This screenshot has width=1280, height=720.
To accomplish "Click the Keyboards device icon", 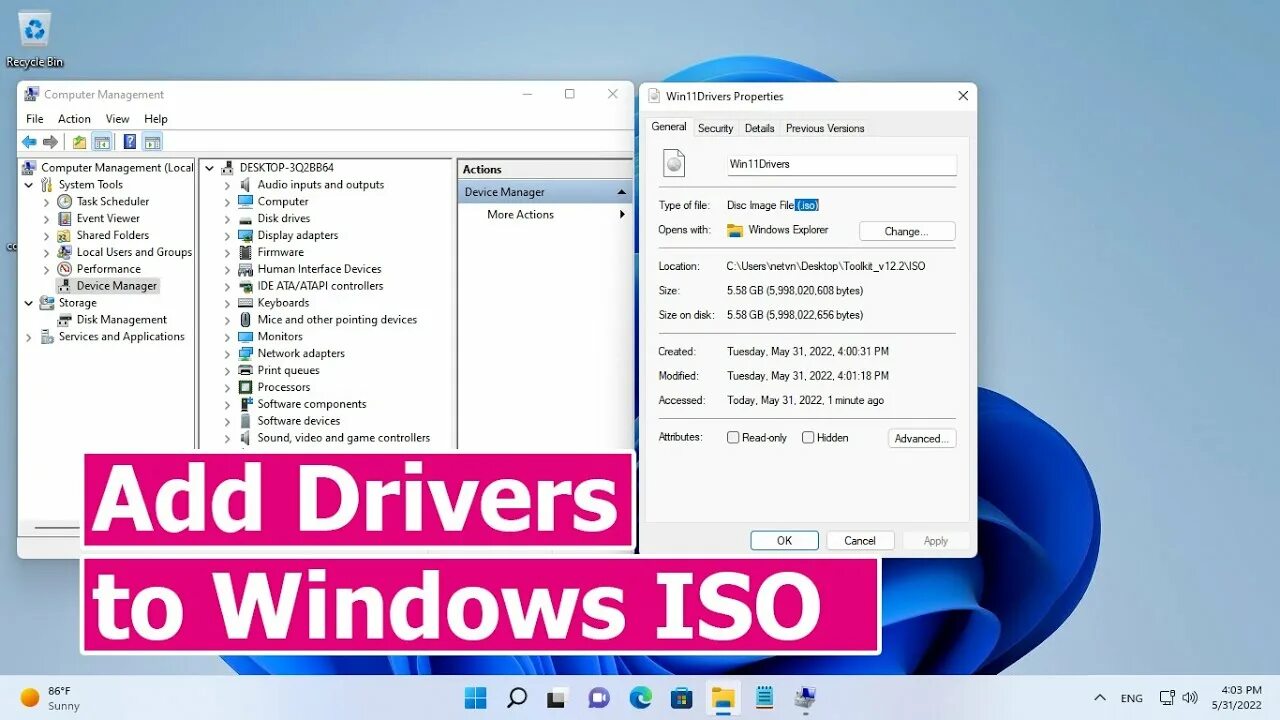I will pyautogui.click(x=246, y=303).
